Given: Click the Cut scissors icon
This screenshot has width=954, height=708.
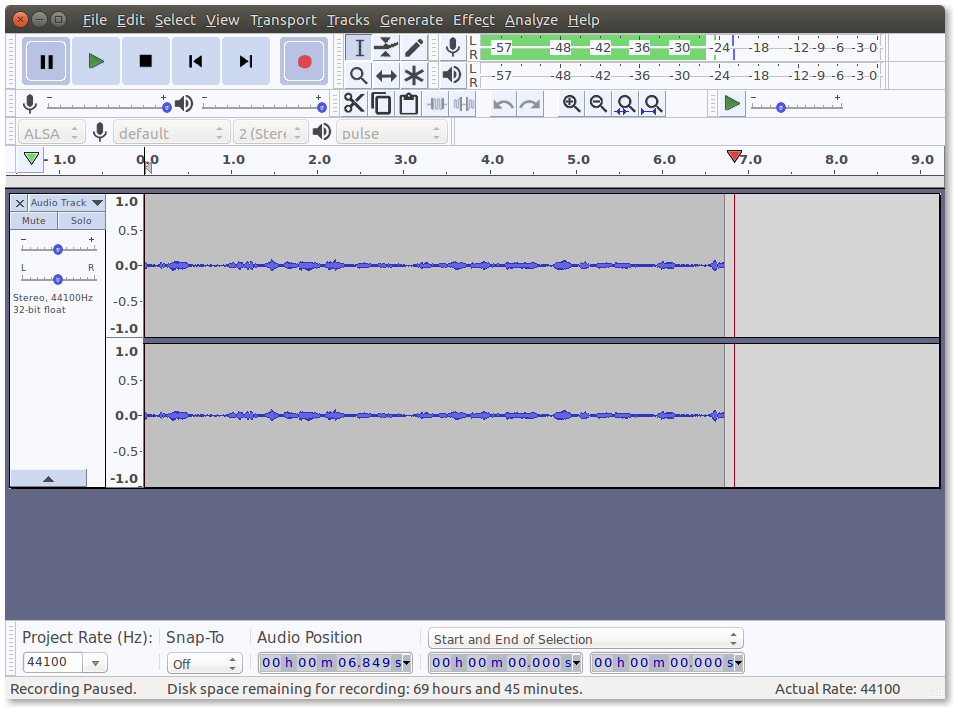Looking at the screenshot, I should pos(354,103).
